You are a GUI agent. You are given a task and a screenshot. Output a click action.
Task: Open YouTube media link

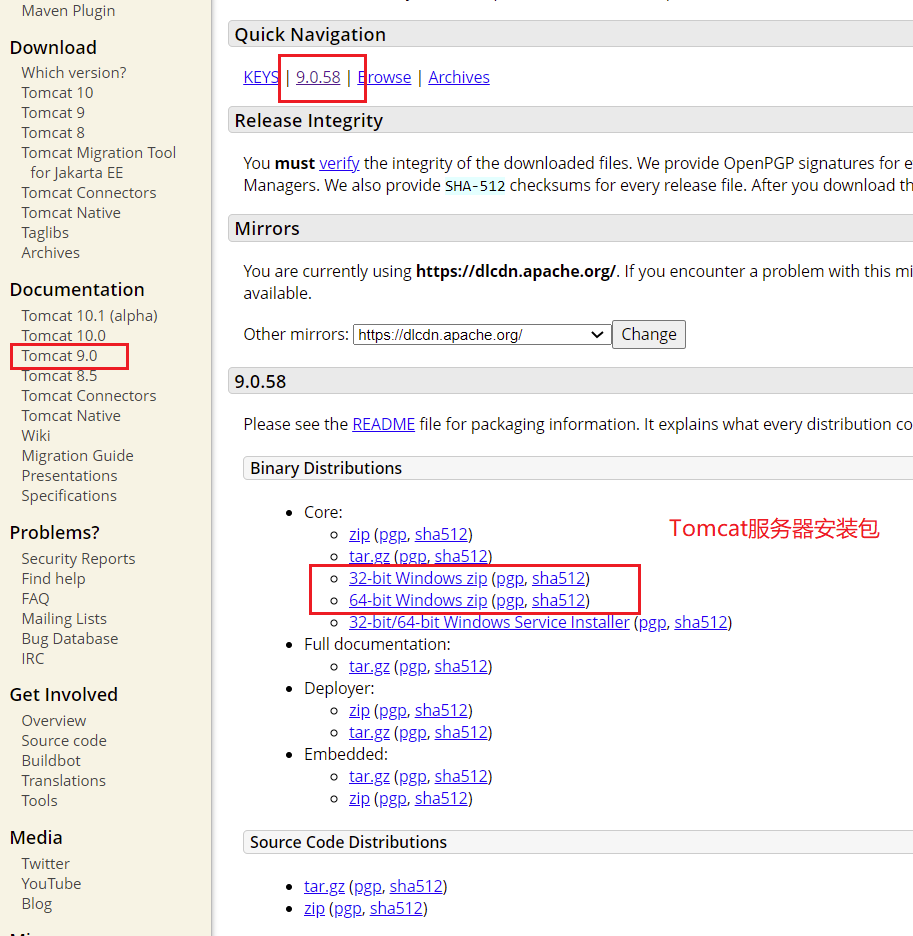point(51,884)
